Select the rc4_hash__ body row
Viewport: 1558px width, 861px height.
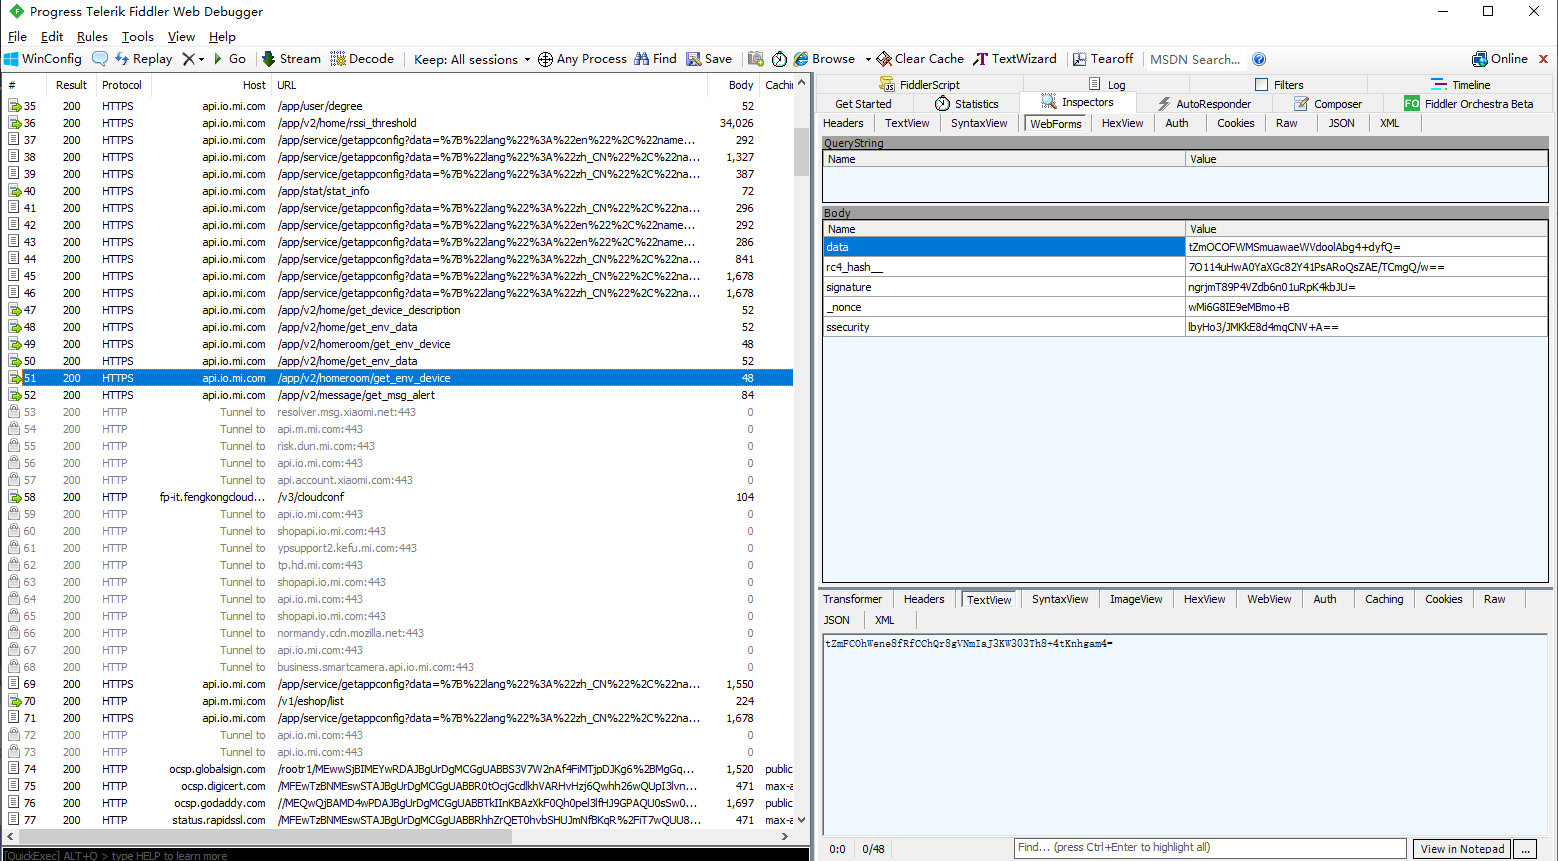click(1185, 267)
